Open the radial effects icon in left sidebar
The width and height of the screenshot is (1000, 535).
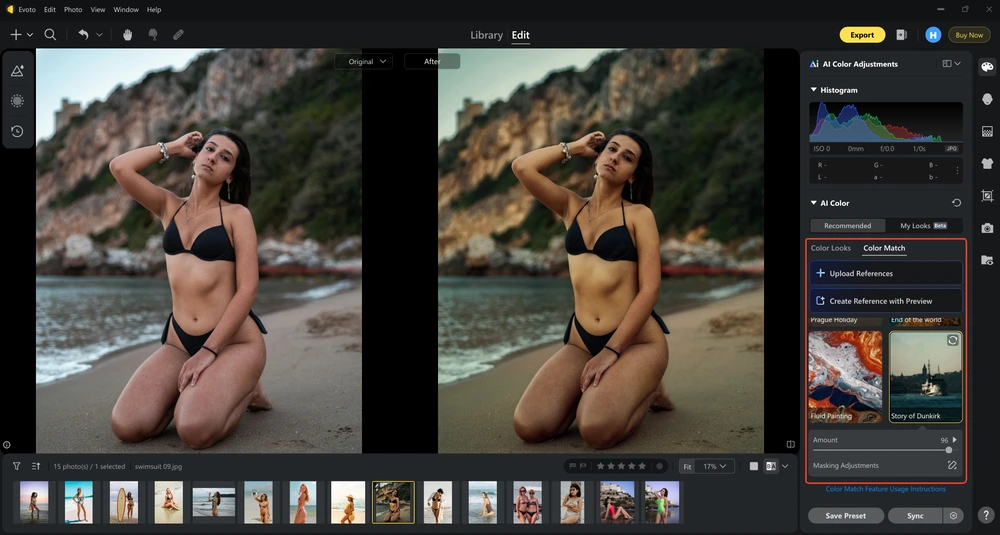(x=17, y=101)
